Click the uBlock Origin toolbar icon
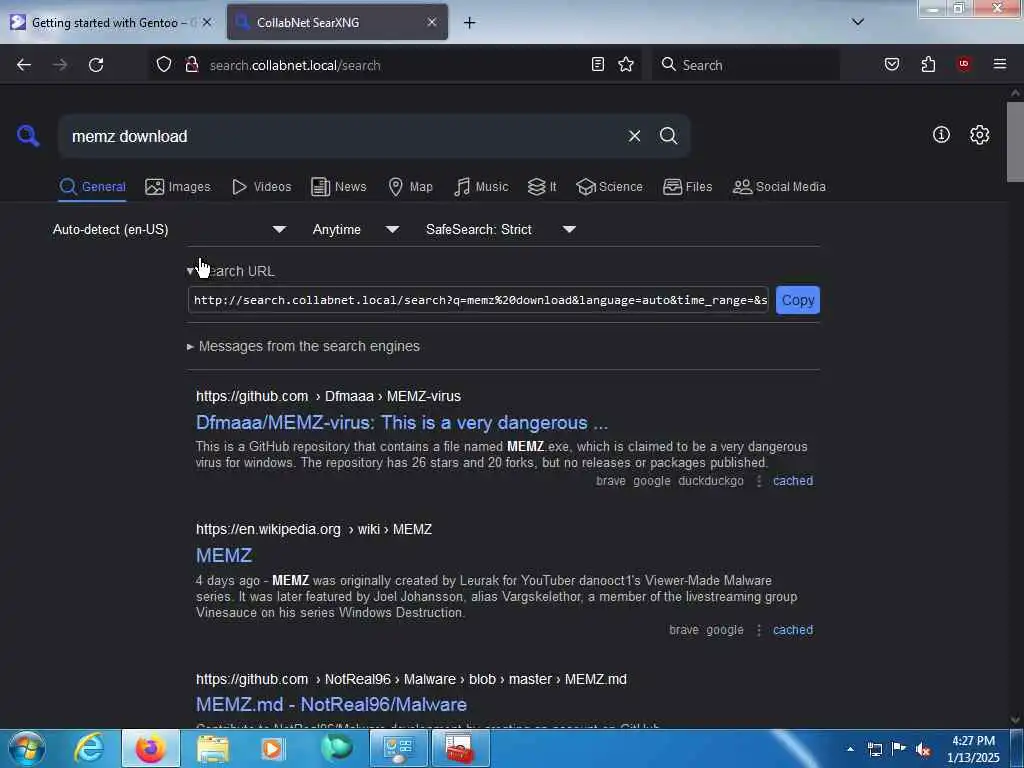Viewport: 1024px width, 768px height. [x=964, y=64]
